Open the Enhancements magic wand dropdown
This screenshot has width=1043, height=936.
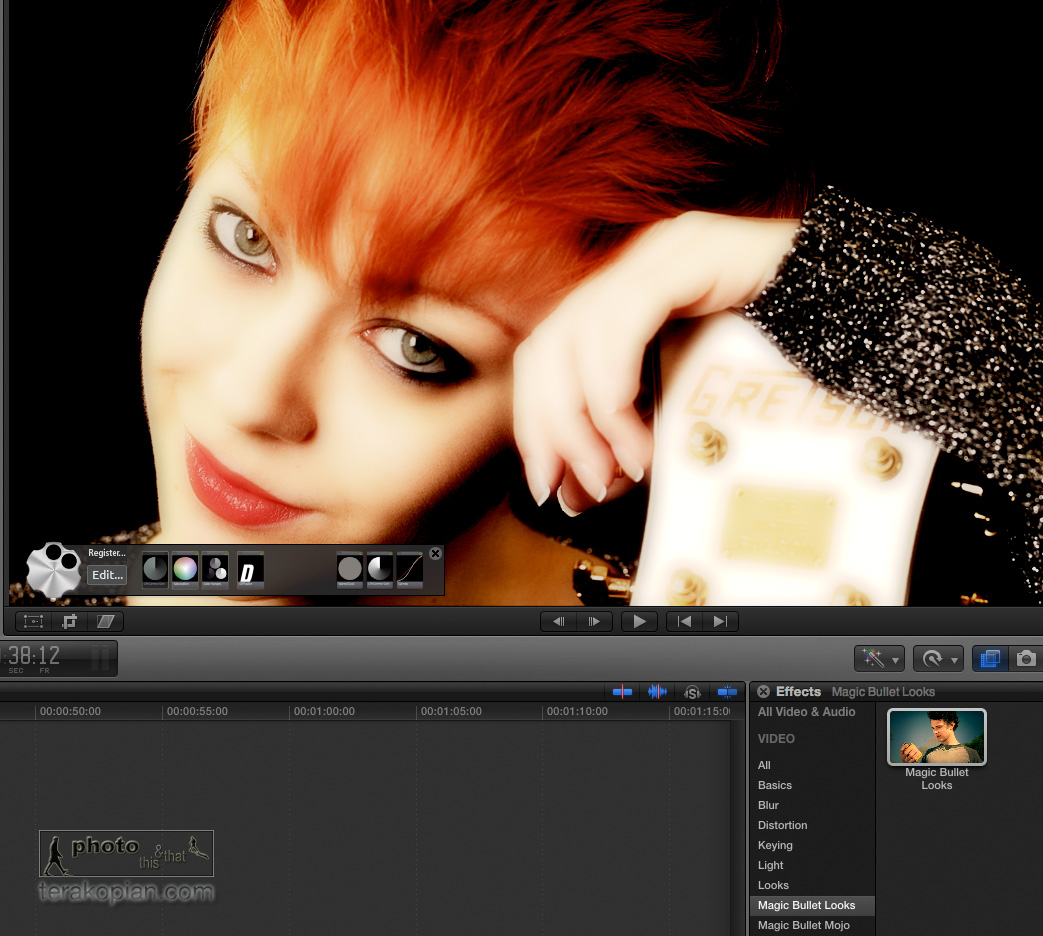coord(880,658)
